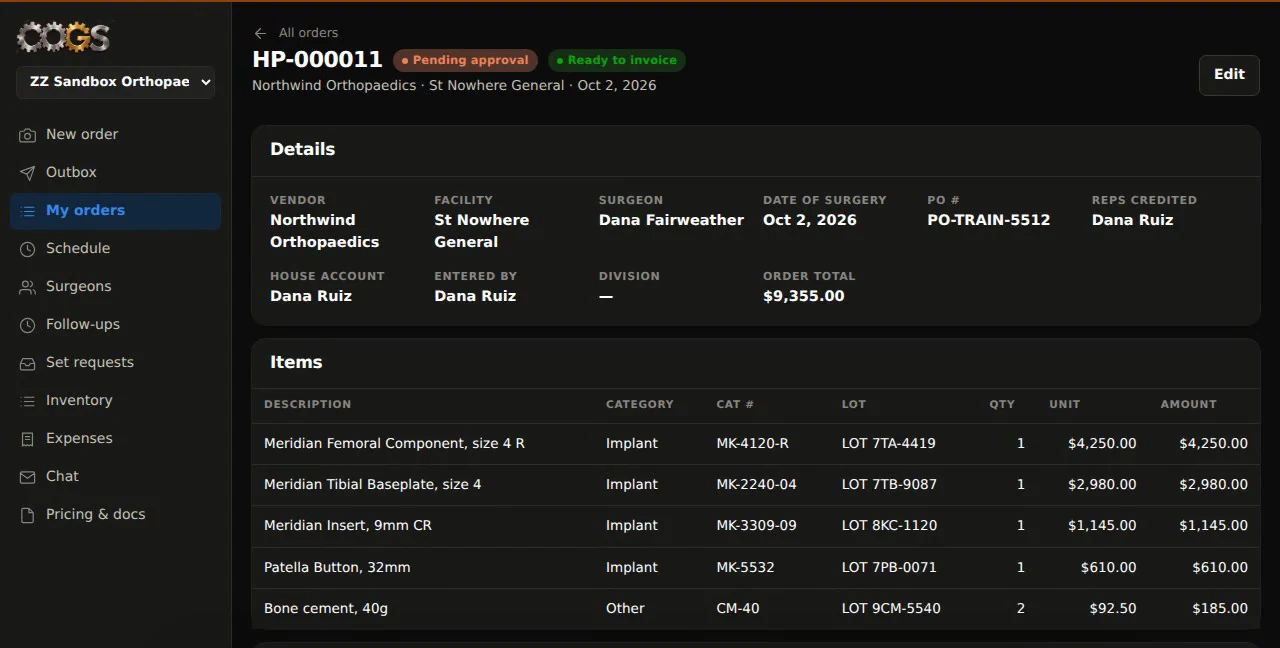The image size is (1280, 648).
Task: Click catalog number MK-2240-04
Action: coord(757,484)
